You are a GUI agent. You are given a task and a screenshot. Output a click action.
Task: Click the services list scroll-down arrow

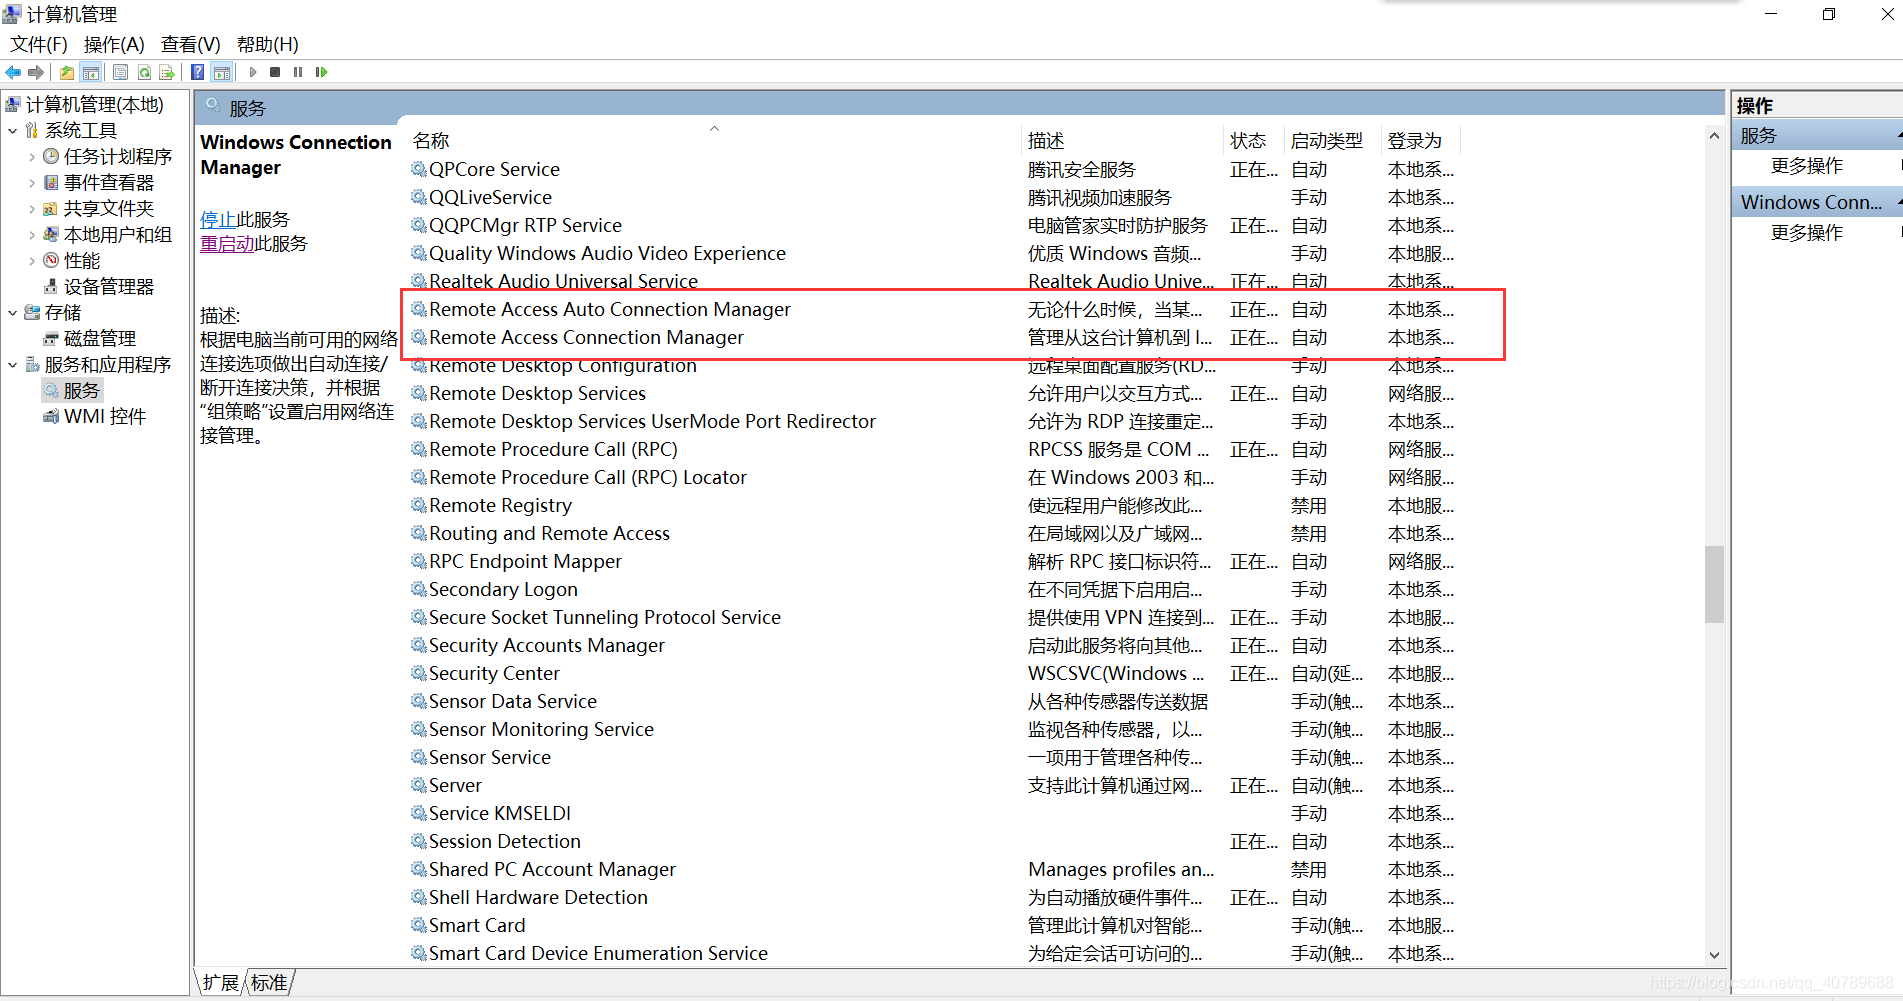click(x=1714, y=955)
